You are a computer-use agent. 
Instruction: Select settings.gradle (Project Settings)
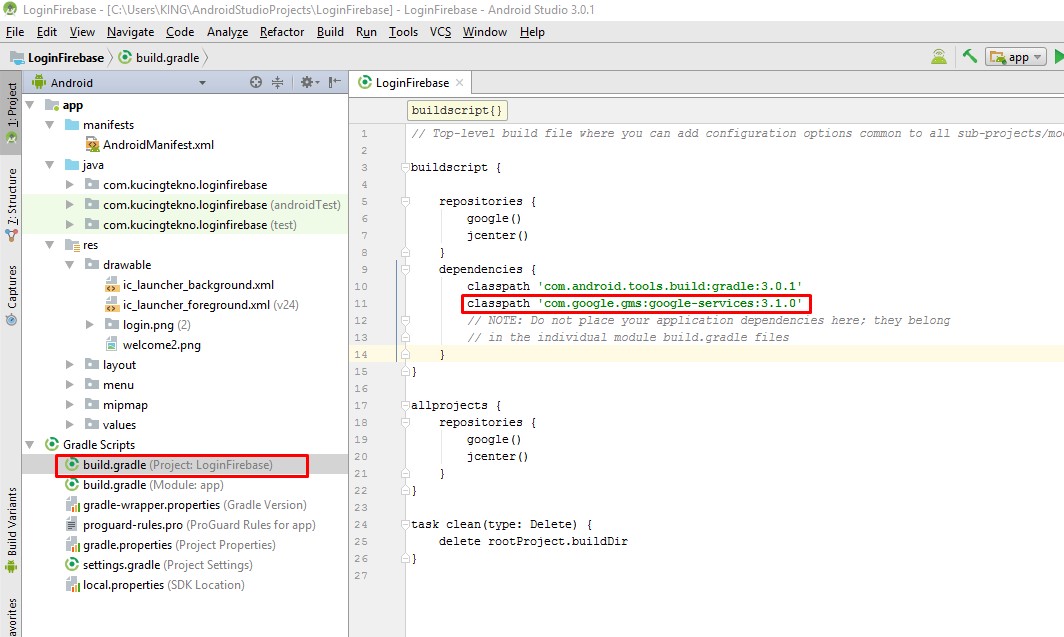click(x=159, y=564)
